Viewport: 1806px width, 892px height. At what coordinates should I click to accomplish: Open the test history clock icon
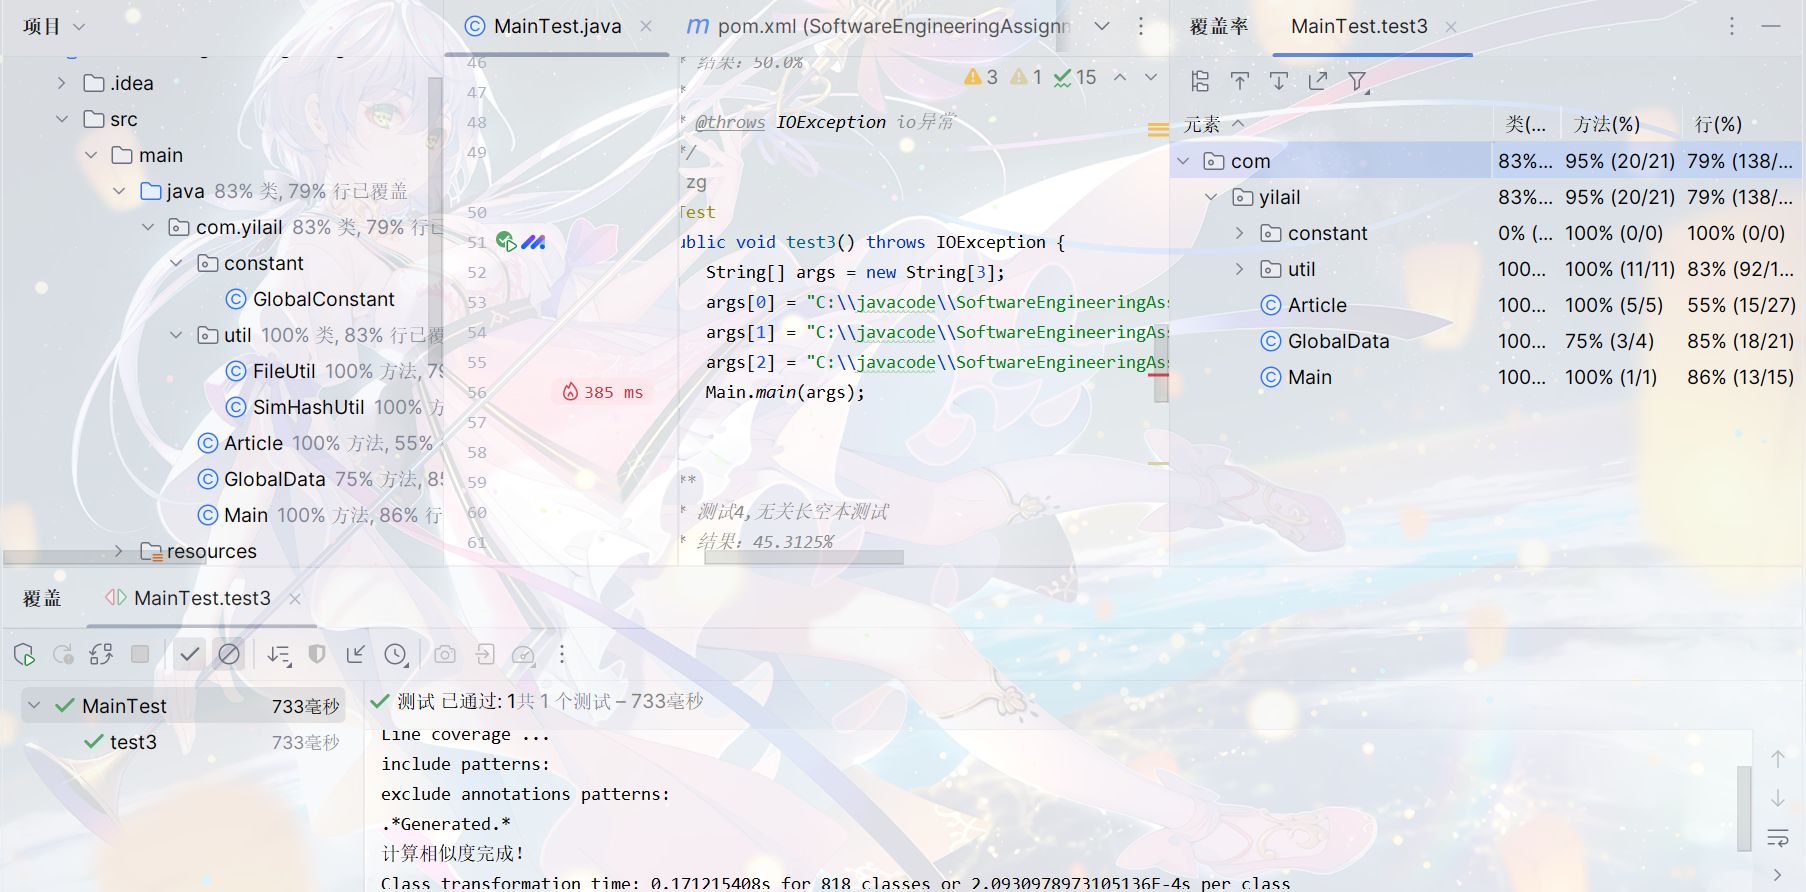tap(396, 655)
